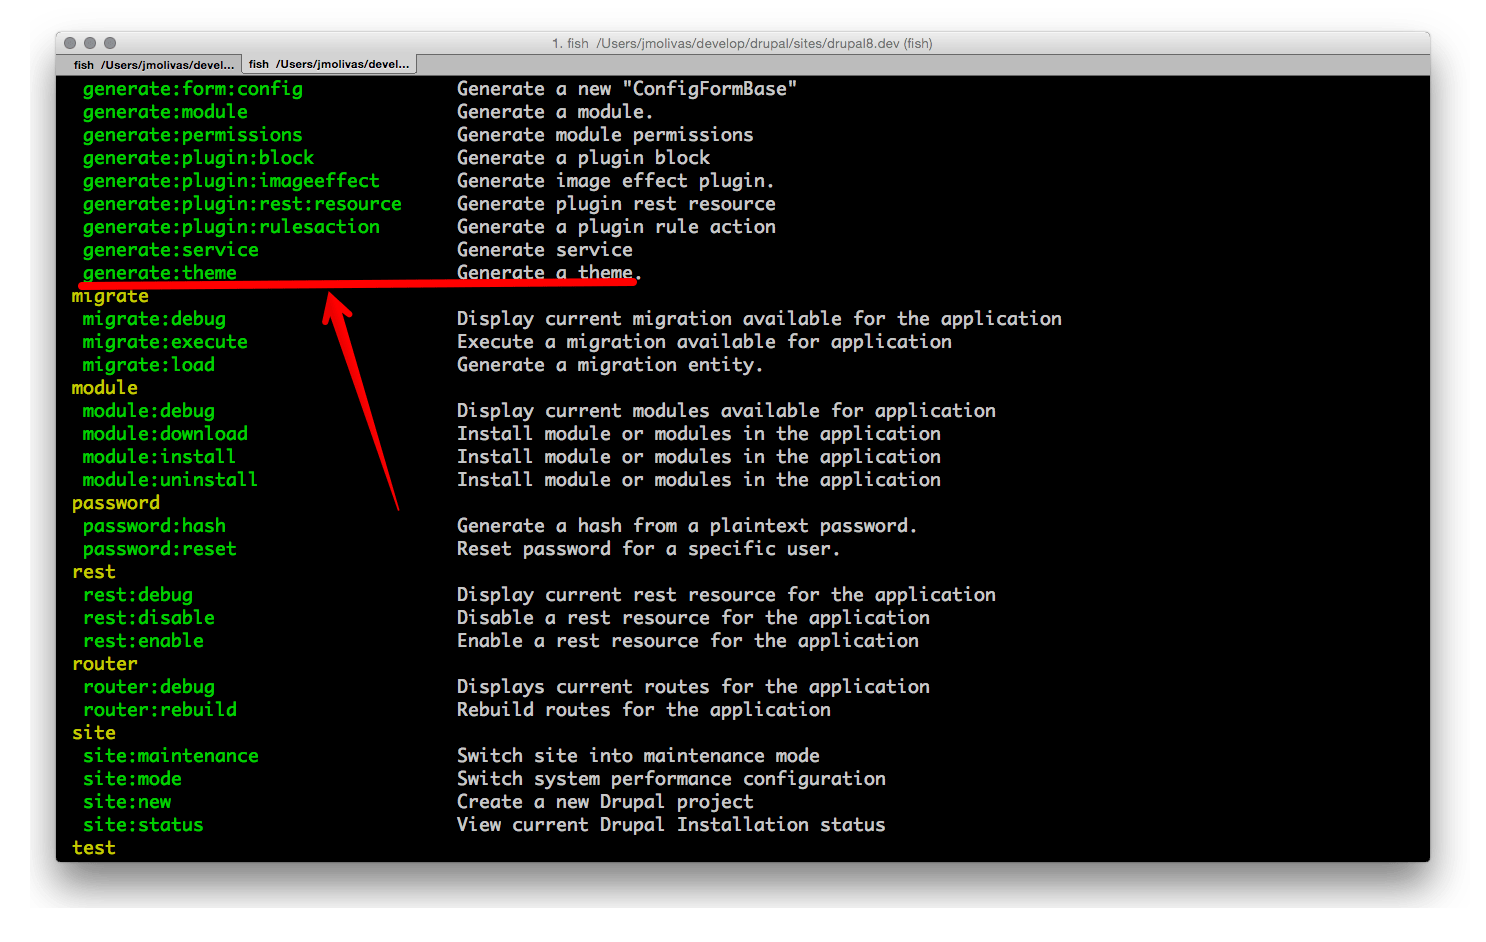
Task: Select 'Reset password for a specific user.'
Action: coord(649,549)
